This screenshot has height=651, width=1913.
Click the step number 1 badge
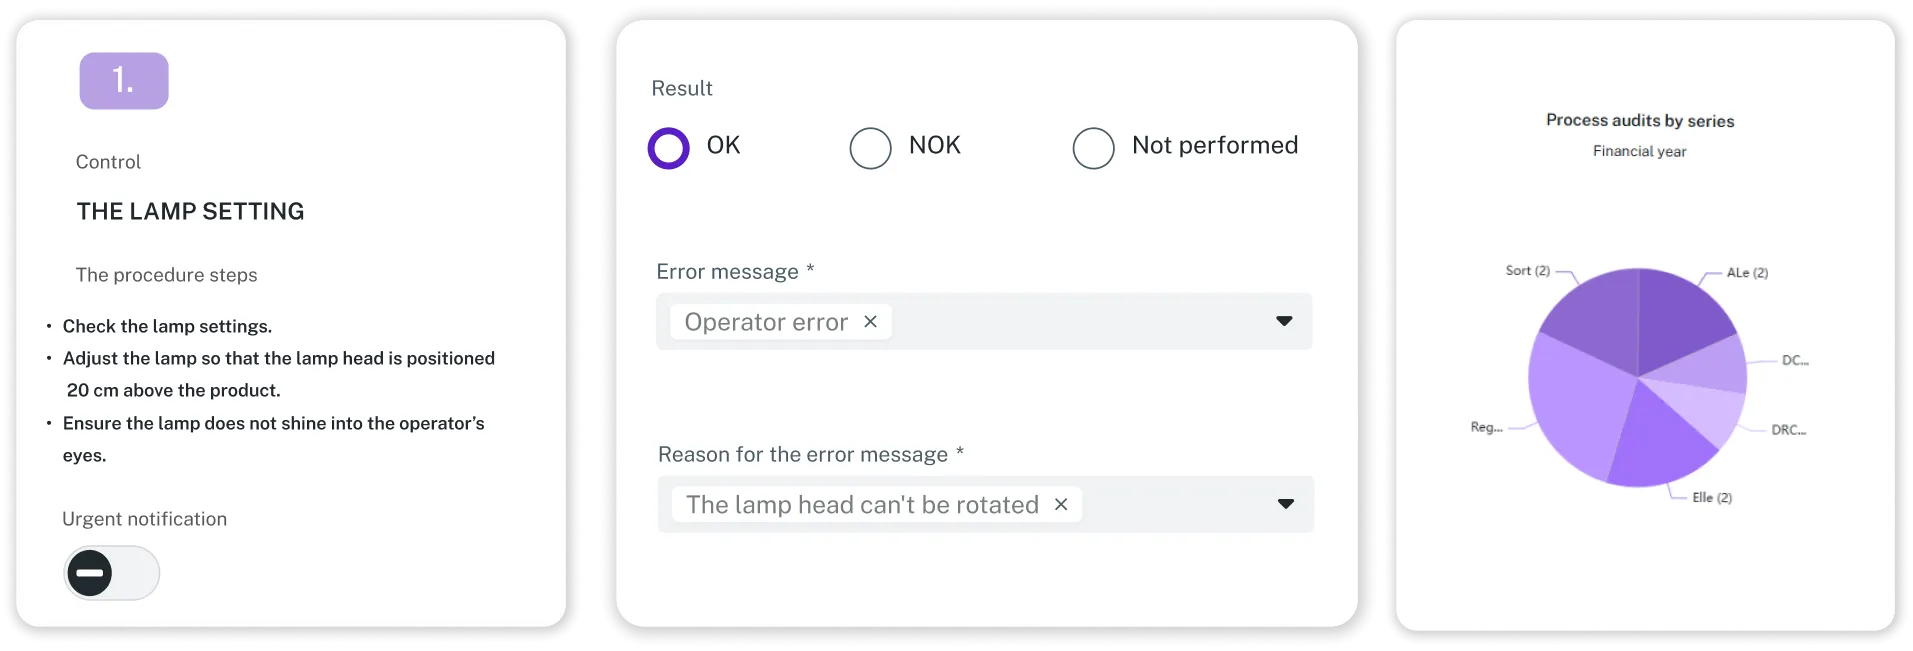point(124,81)
